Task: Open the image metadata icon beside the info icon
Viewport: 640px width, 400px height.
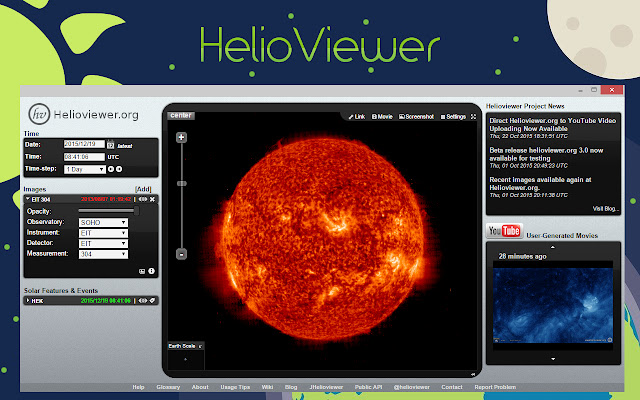Action: pyautogui.click(x=142, y=271)
